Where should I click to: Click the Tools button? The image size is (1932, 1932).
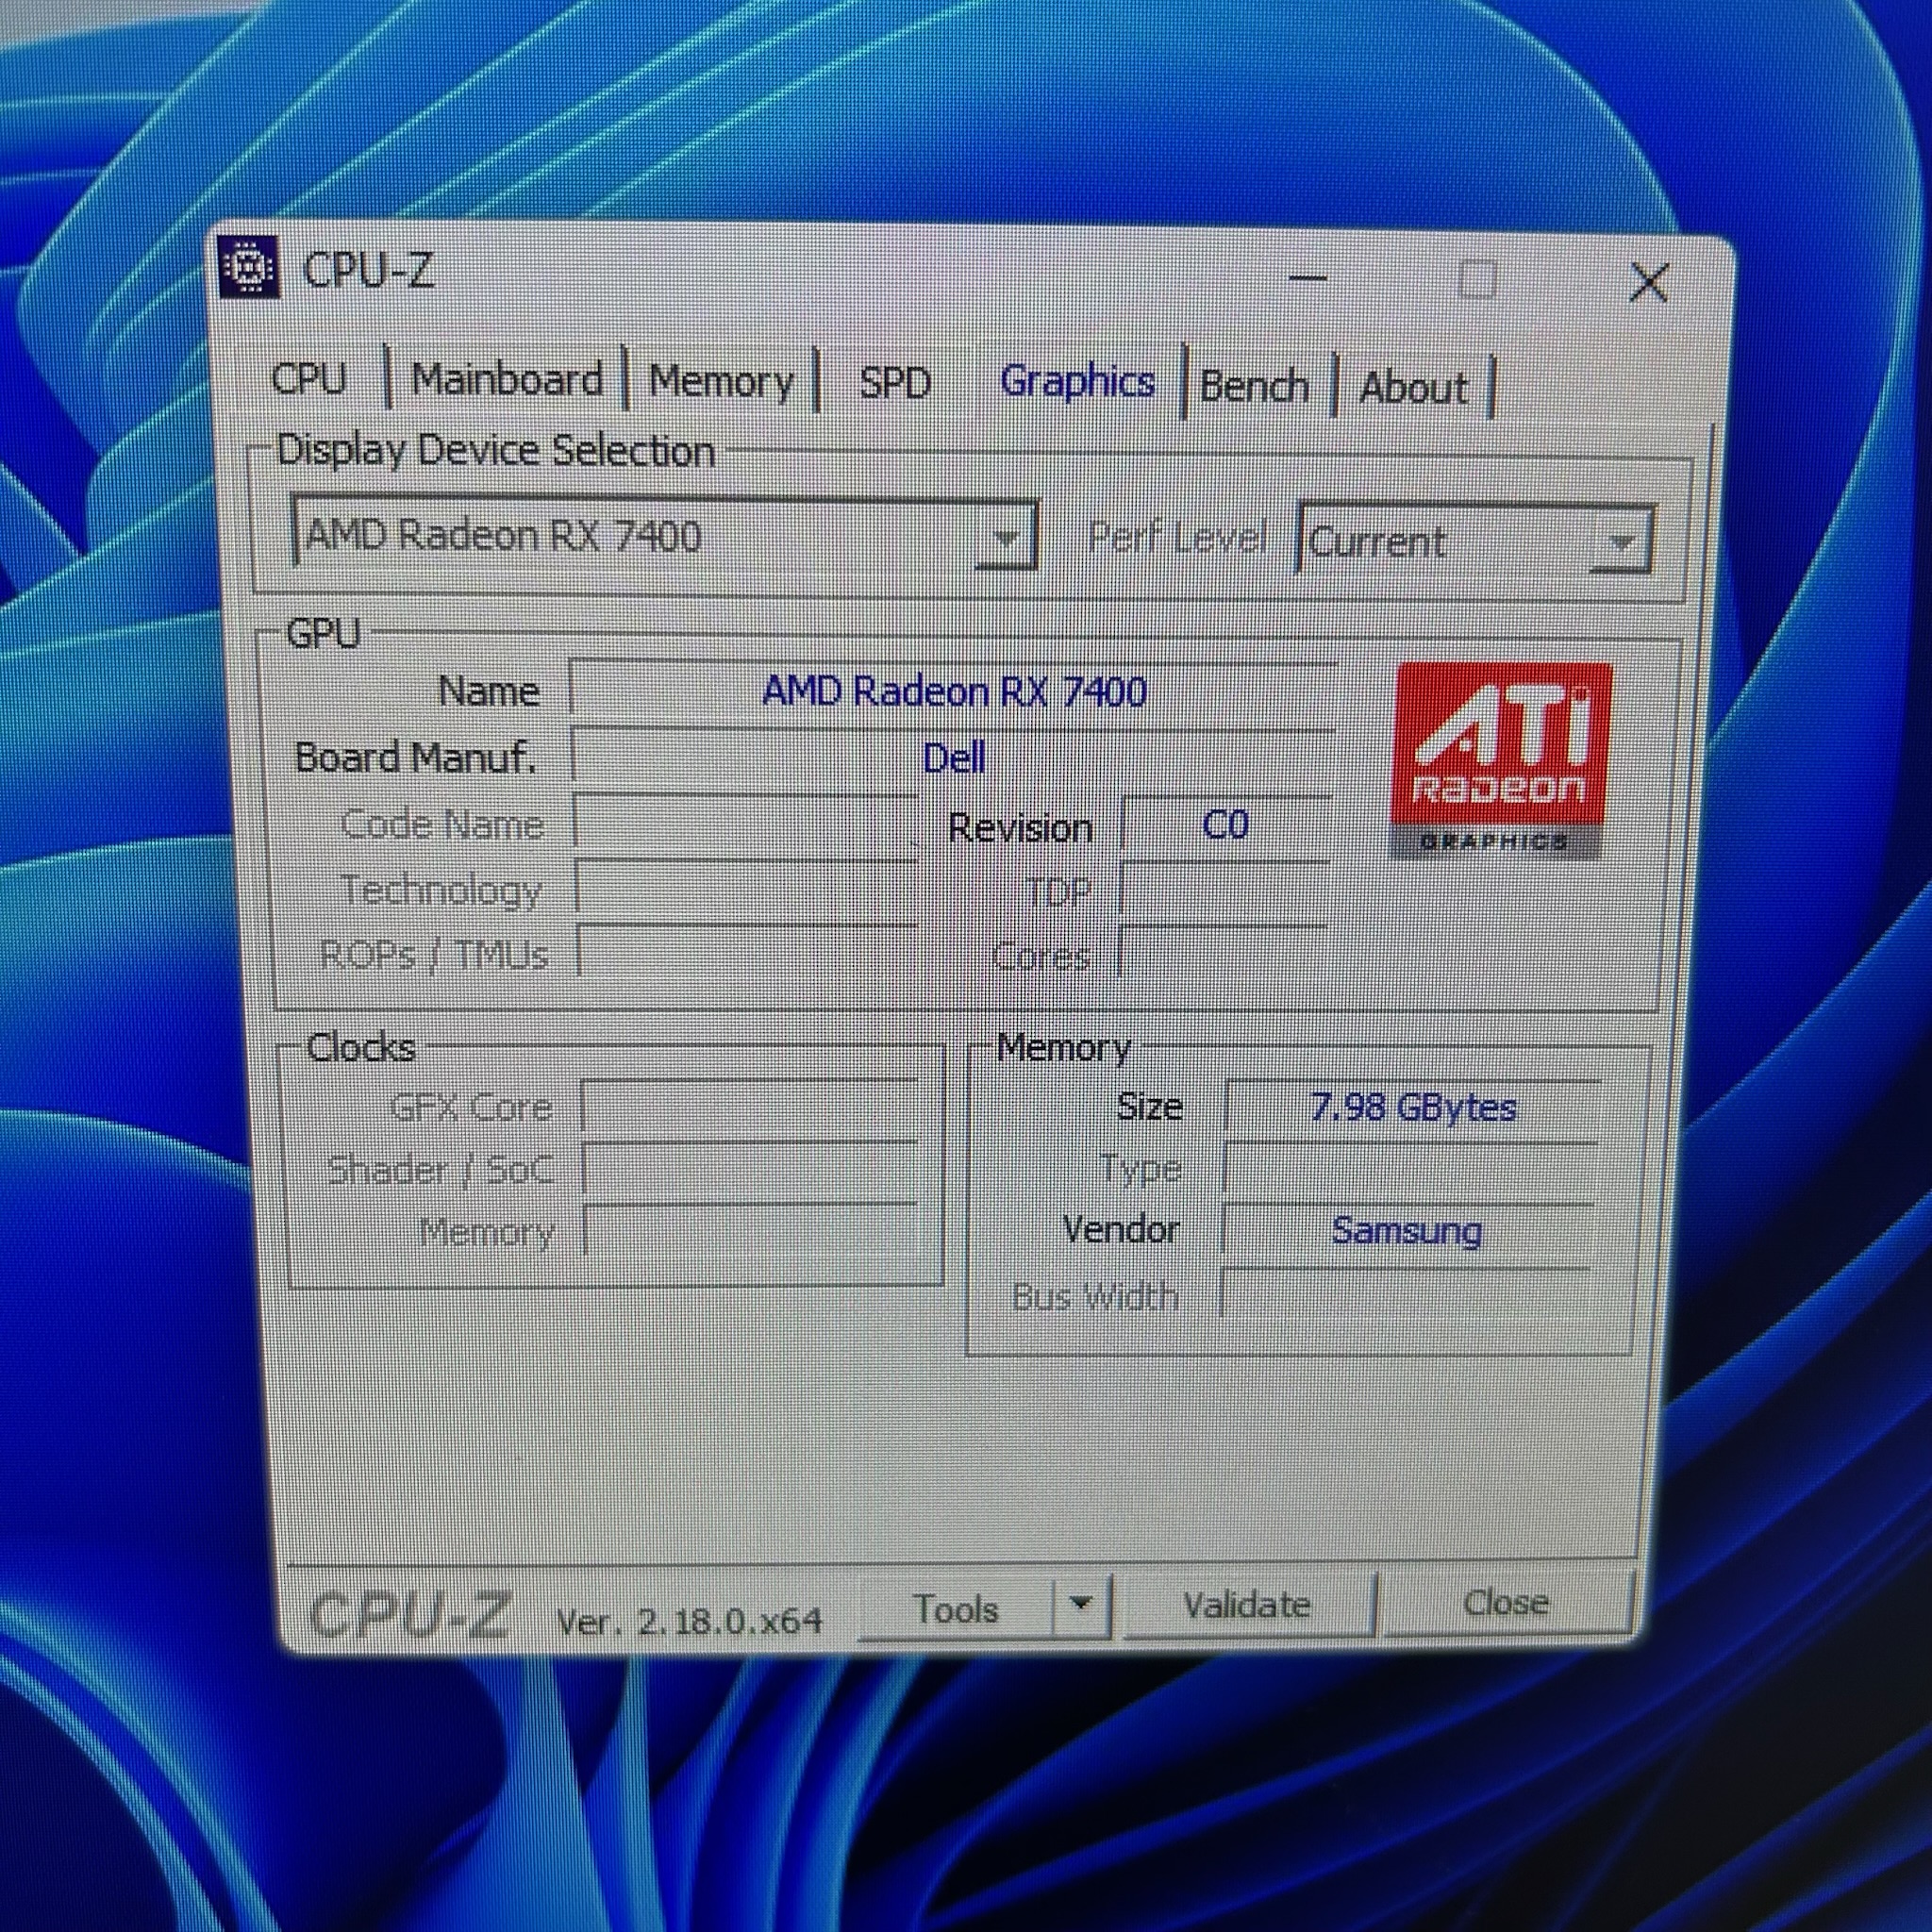956,1609
